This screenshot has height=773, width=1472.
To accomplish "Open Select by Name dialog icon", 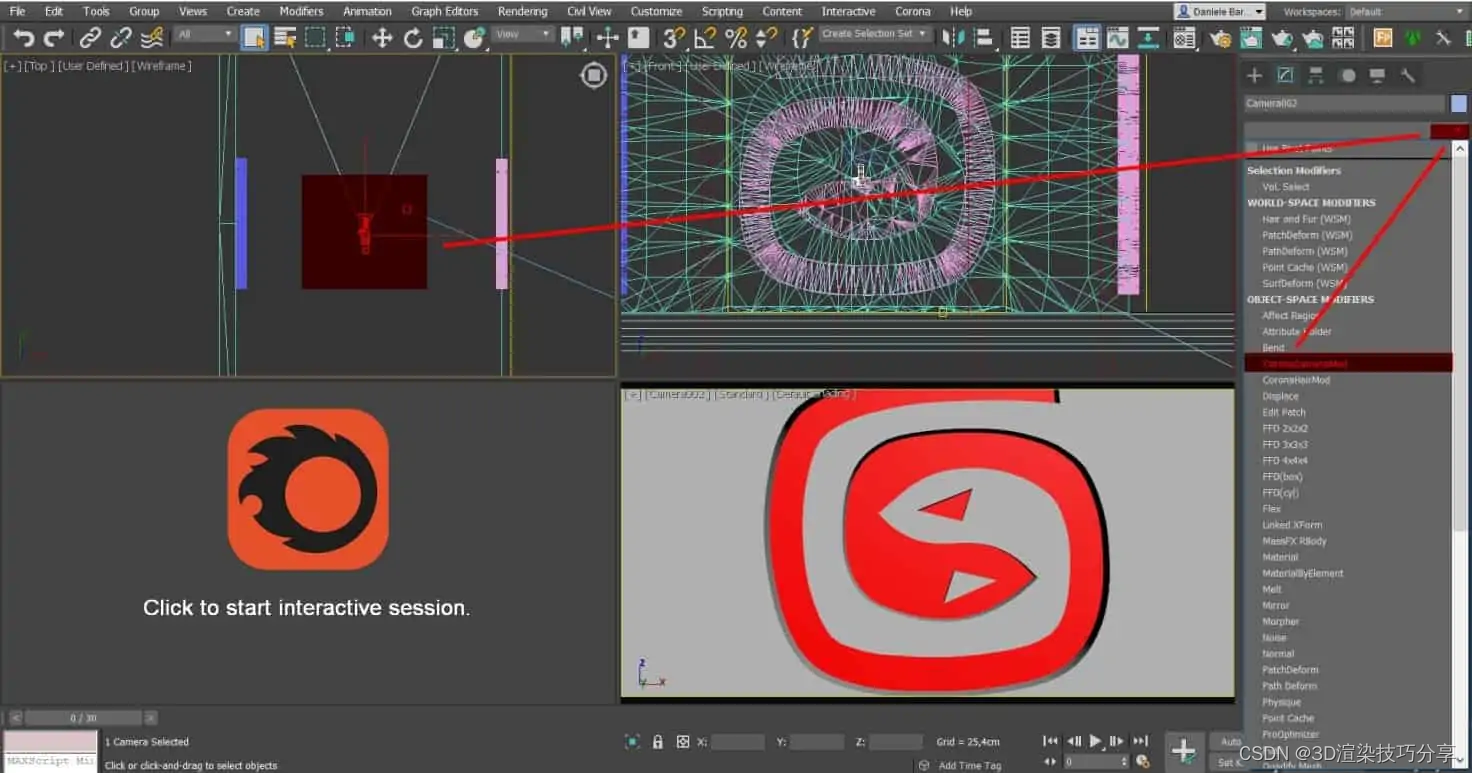I will pos(285,38).
